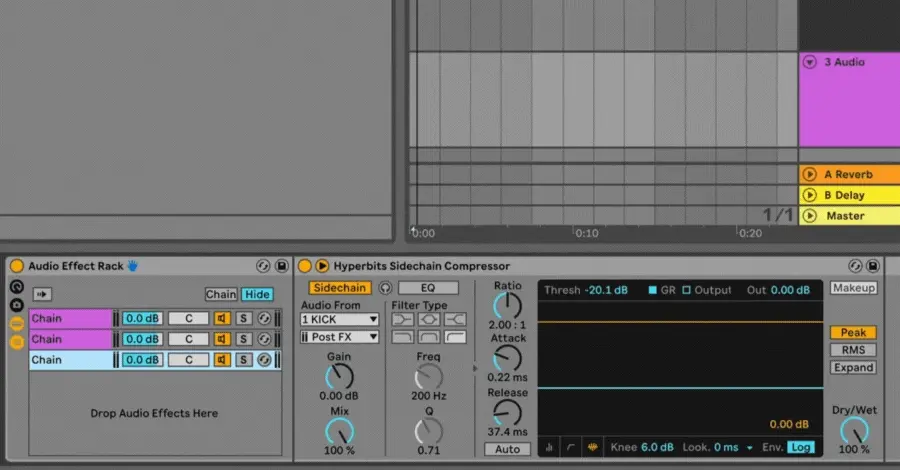Open the Lookahead 0 ms dropdown arrow
The height and width of the screenshot is (470, 900).
pos(750,448)
